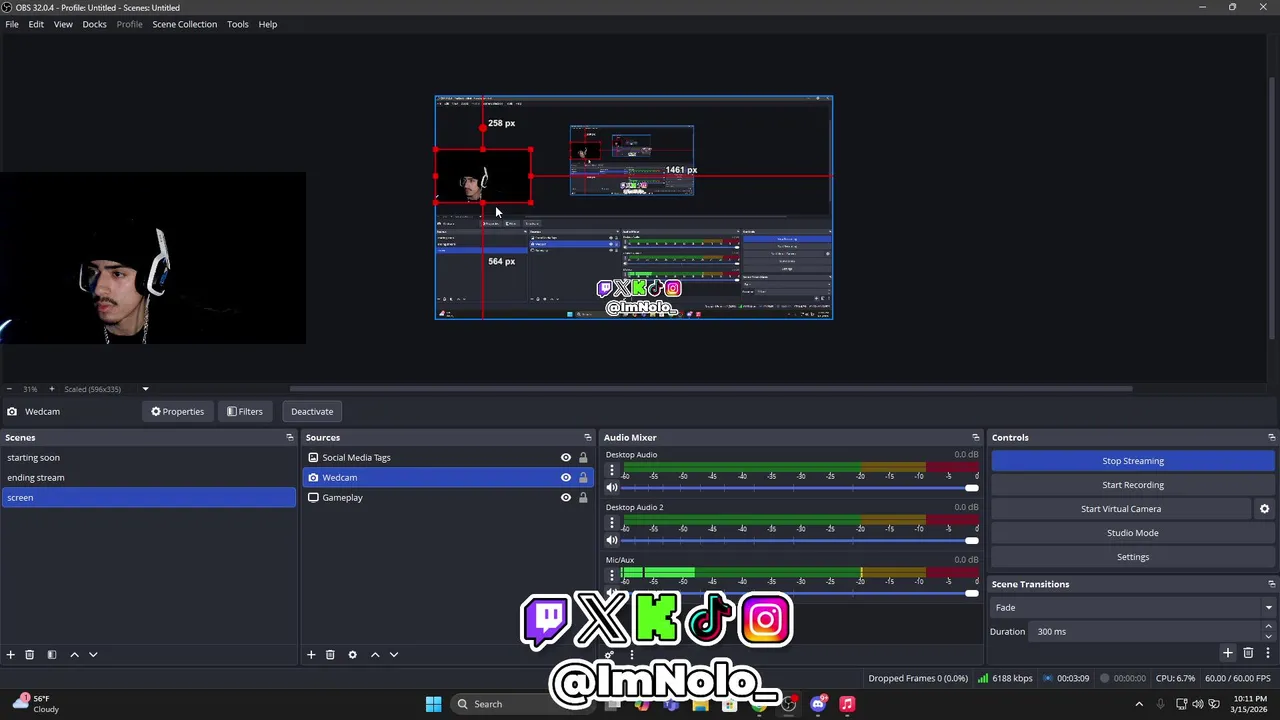Open the View menu

tap(63, 24)
